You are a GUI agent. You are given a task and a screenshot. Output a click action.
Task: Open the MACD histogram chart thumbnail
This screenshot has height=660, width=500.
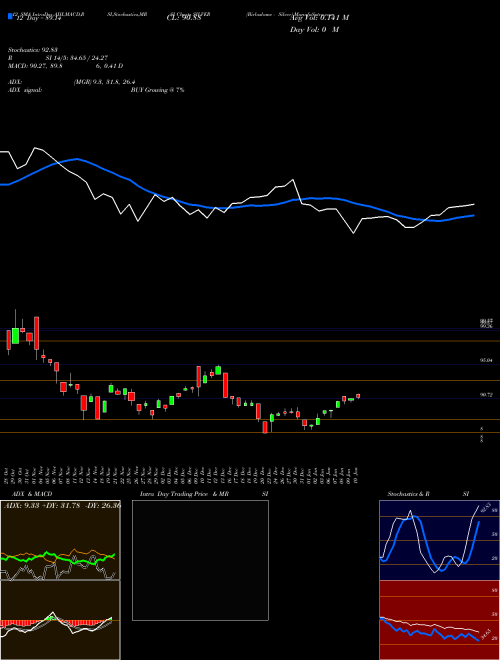(x=60, y=620)
